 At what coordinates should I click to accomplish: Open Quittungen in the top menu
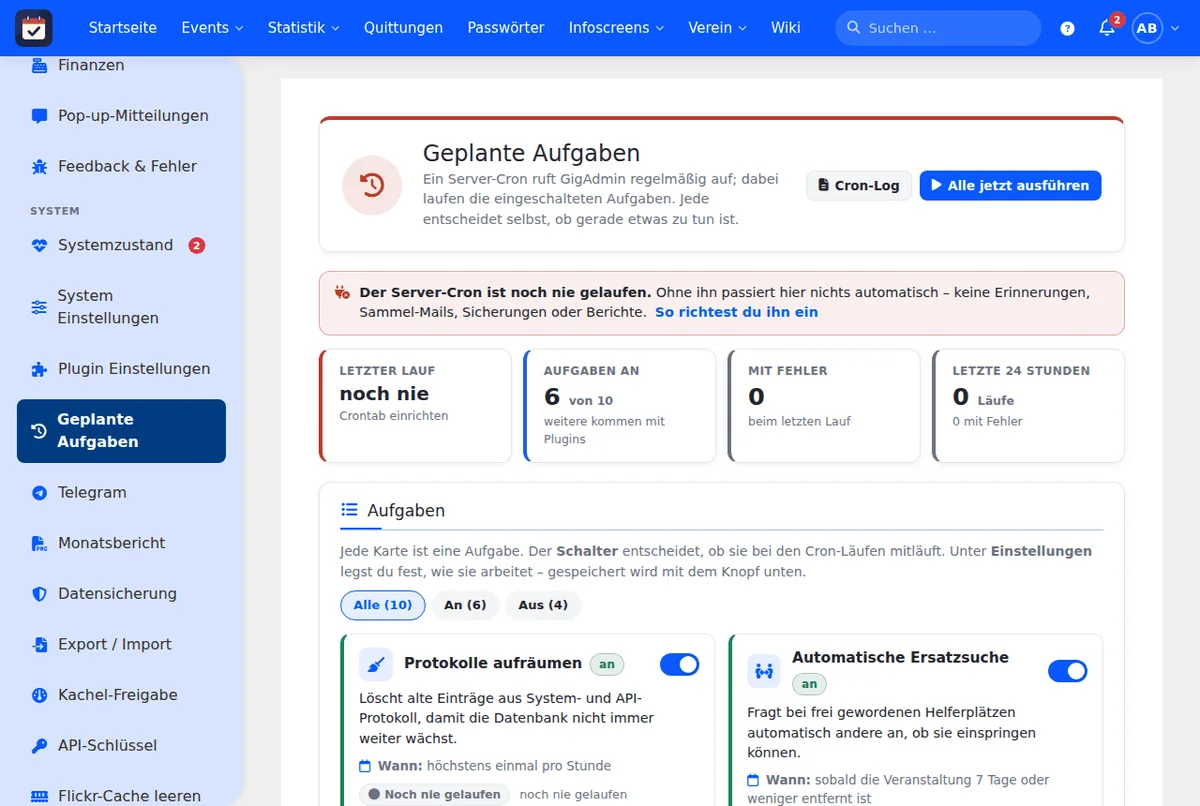tap(403, 28)
